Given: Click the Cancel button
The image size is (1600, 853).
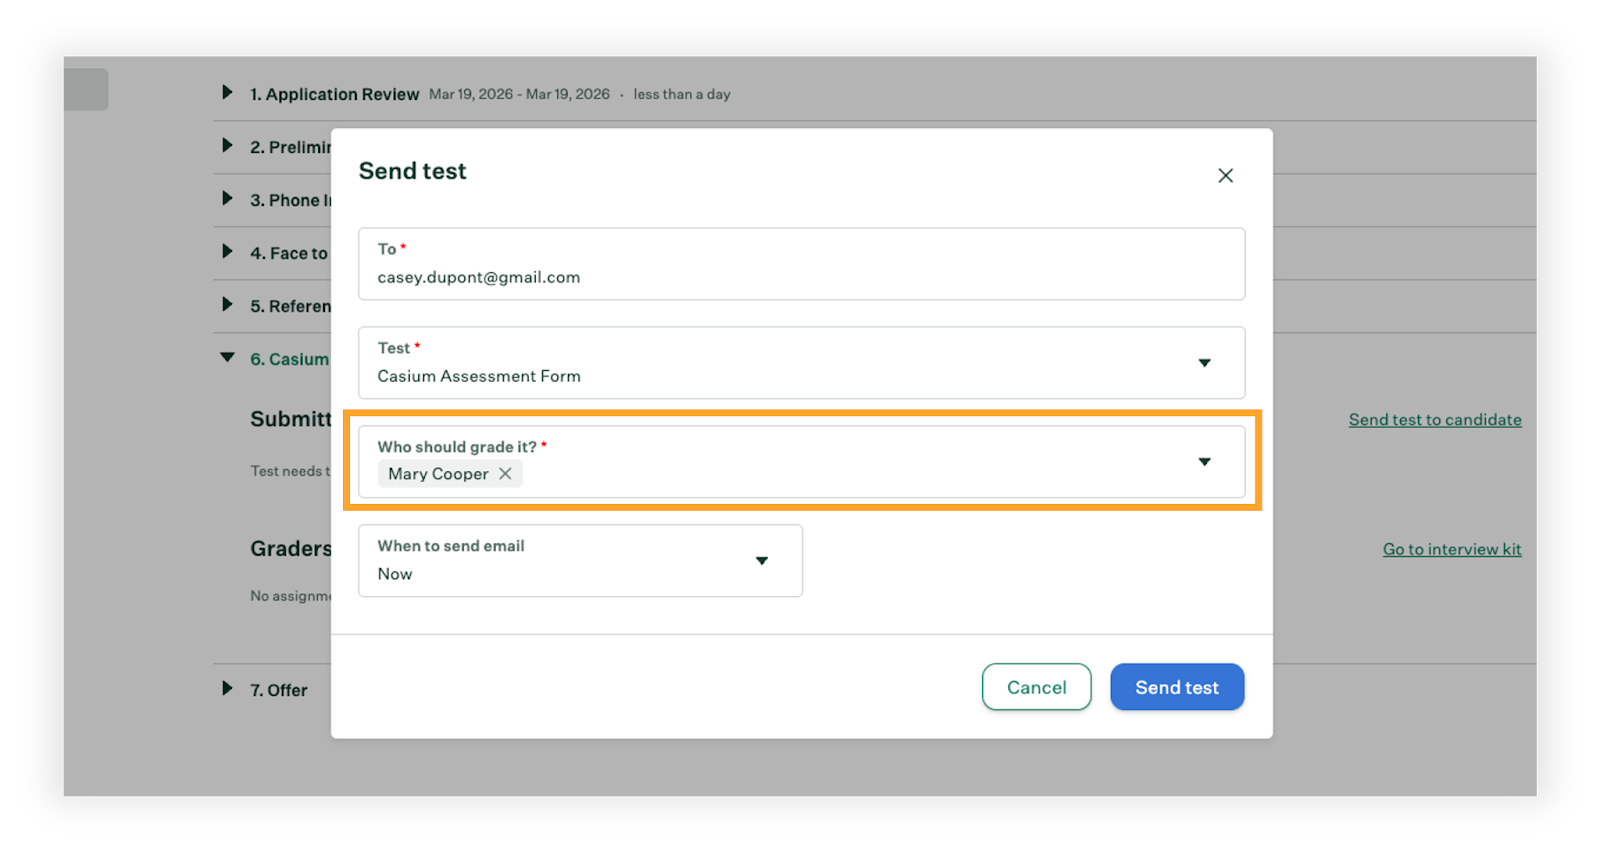Looking at the screenshot, I should (x=1036, y=687).
